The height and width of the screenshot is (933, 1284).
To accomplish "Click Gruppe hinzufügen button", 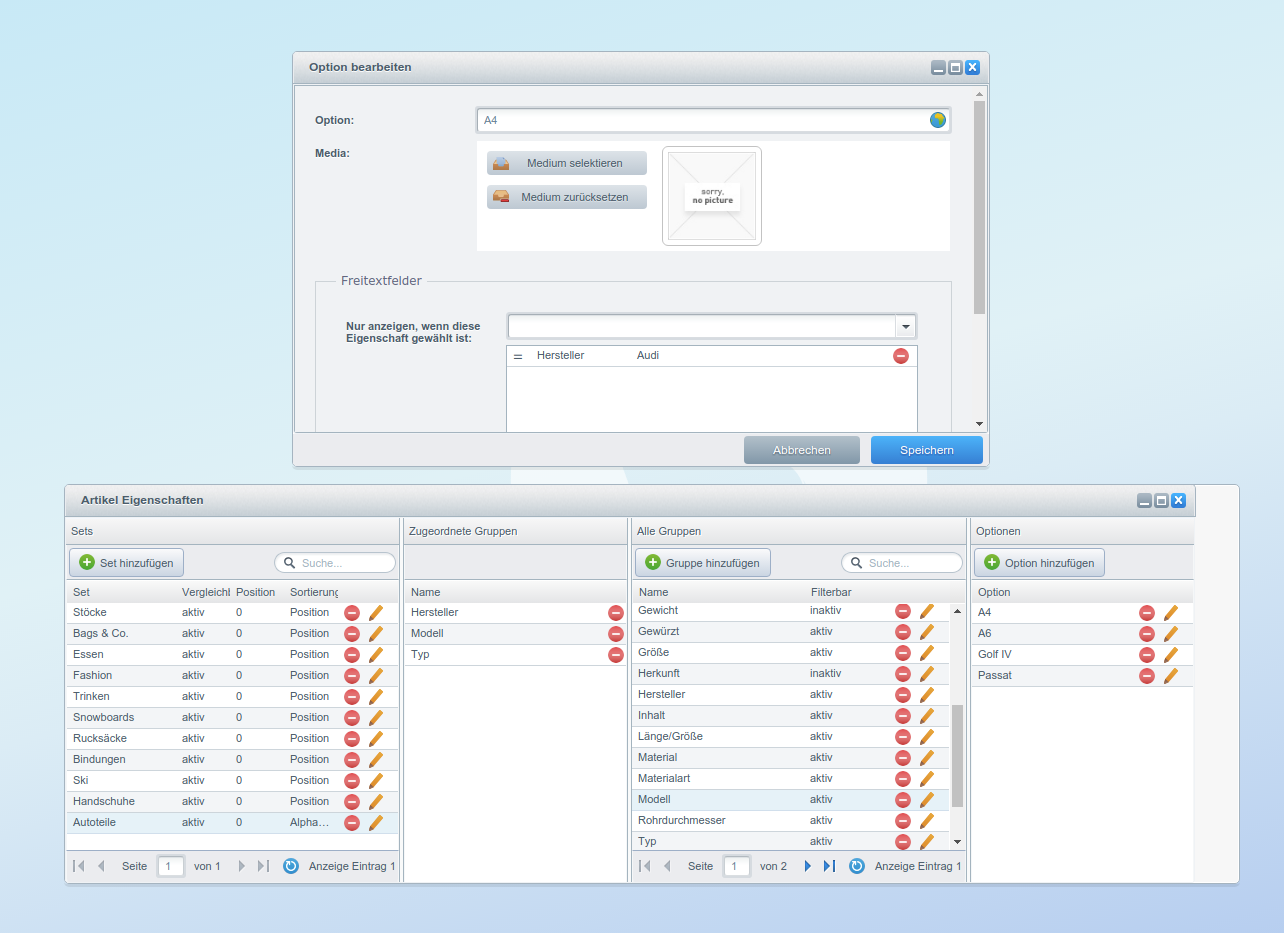I will coord(703,563).
